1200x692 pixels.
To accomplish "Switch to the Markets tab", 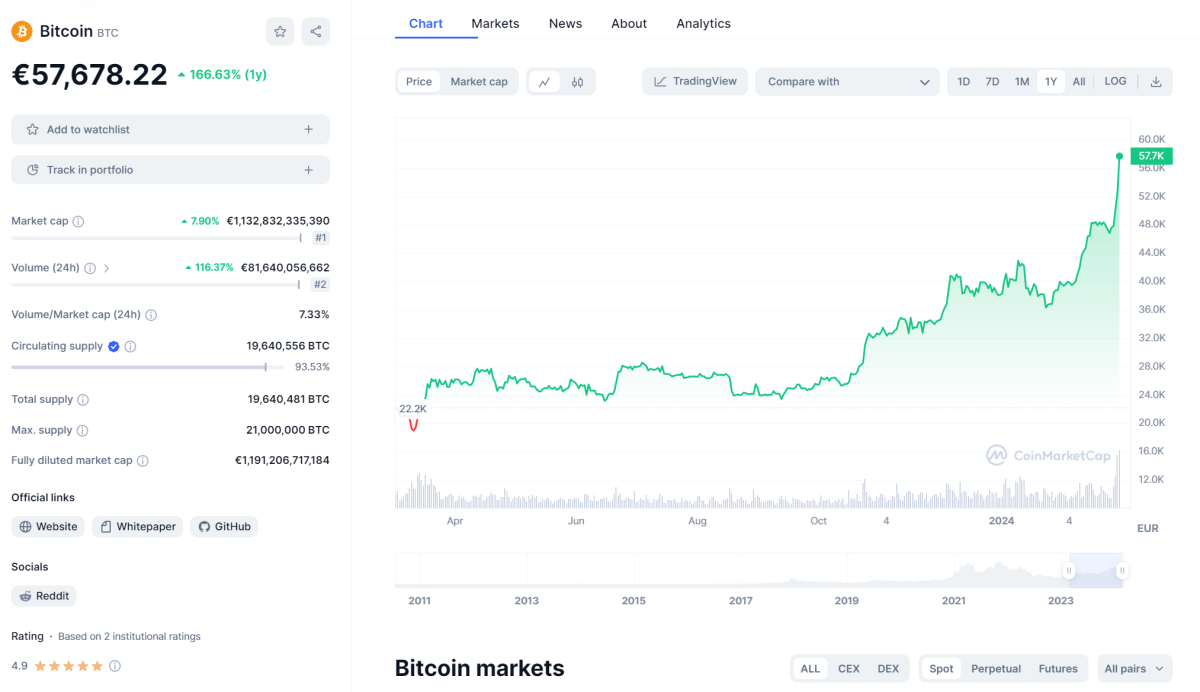I will pyautogui.click(x=495, y=23).
